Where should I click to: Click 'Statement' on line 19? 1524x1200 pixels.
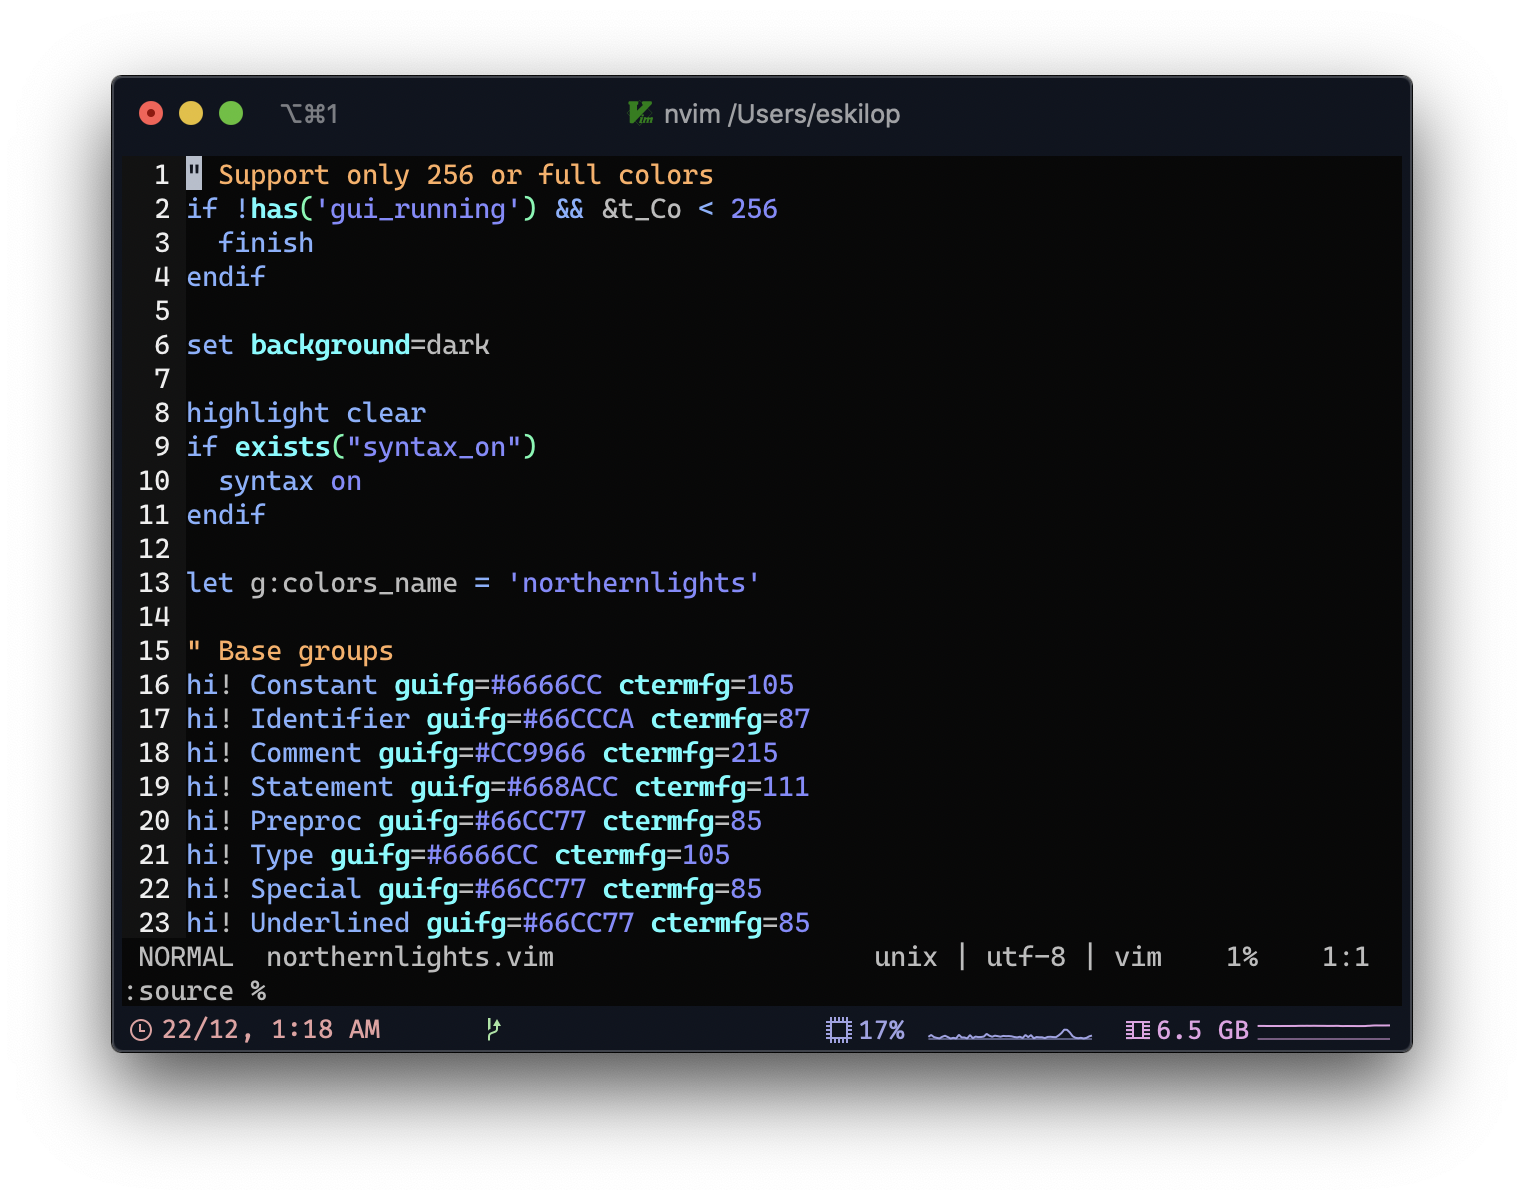tap(322, 787)
